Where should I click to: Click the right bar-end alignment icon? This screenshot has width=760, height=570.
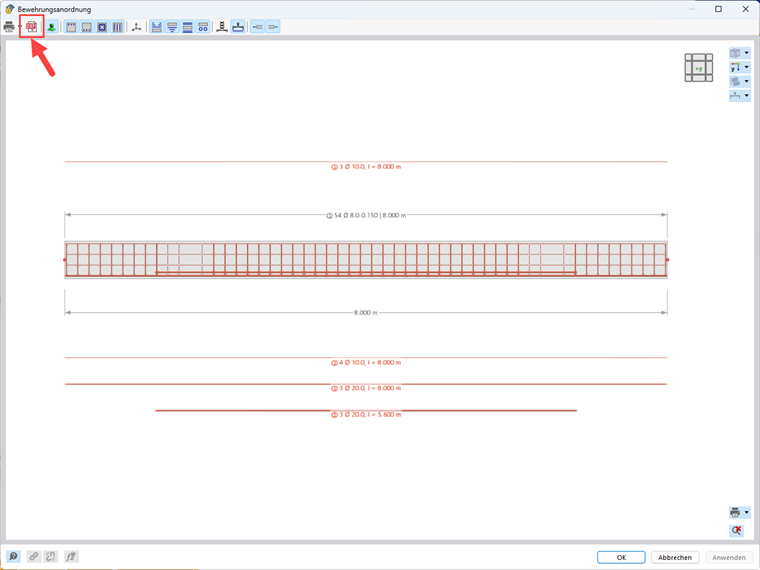273,27
